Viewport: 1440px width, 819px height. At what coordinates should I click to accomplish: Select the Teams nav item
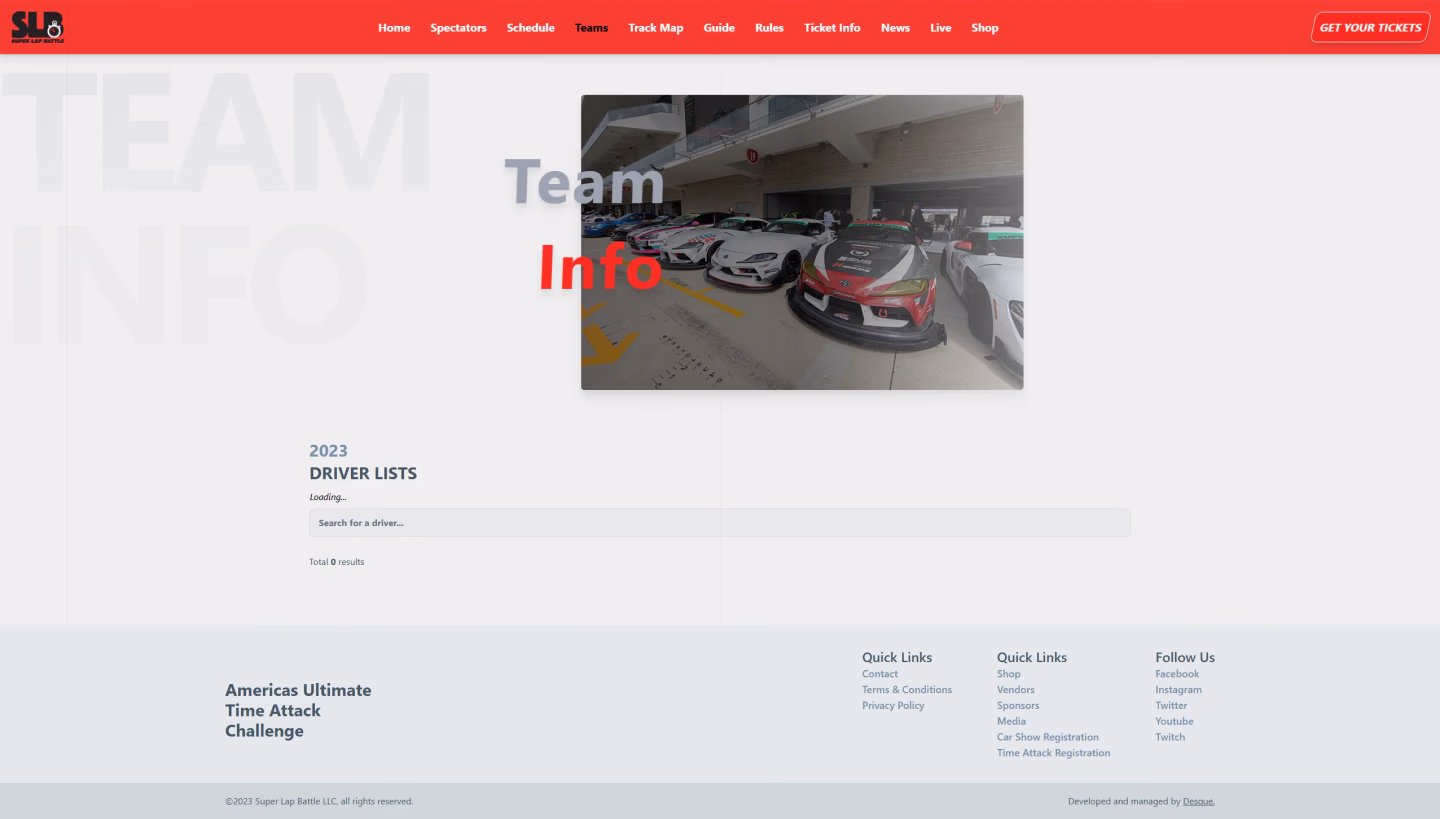[x=591, y=28]
